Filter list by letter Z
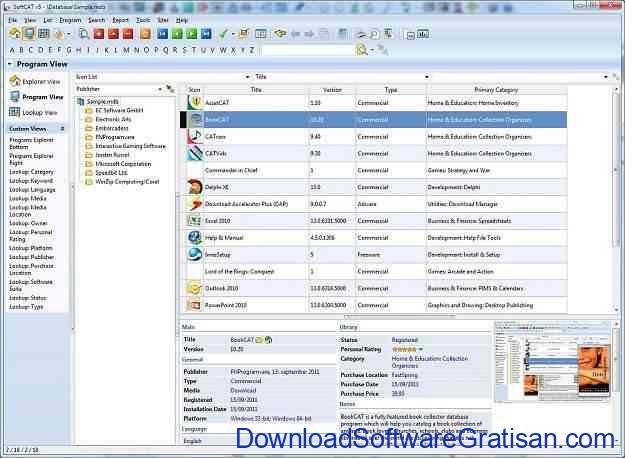Screen dimensions: 625x458 coord(252,50)
